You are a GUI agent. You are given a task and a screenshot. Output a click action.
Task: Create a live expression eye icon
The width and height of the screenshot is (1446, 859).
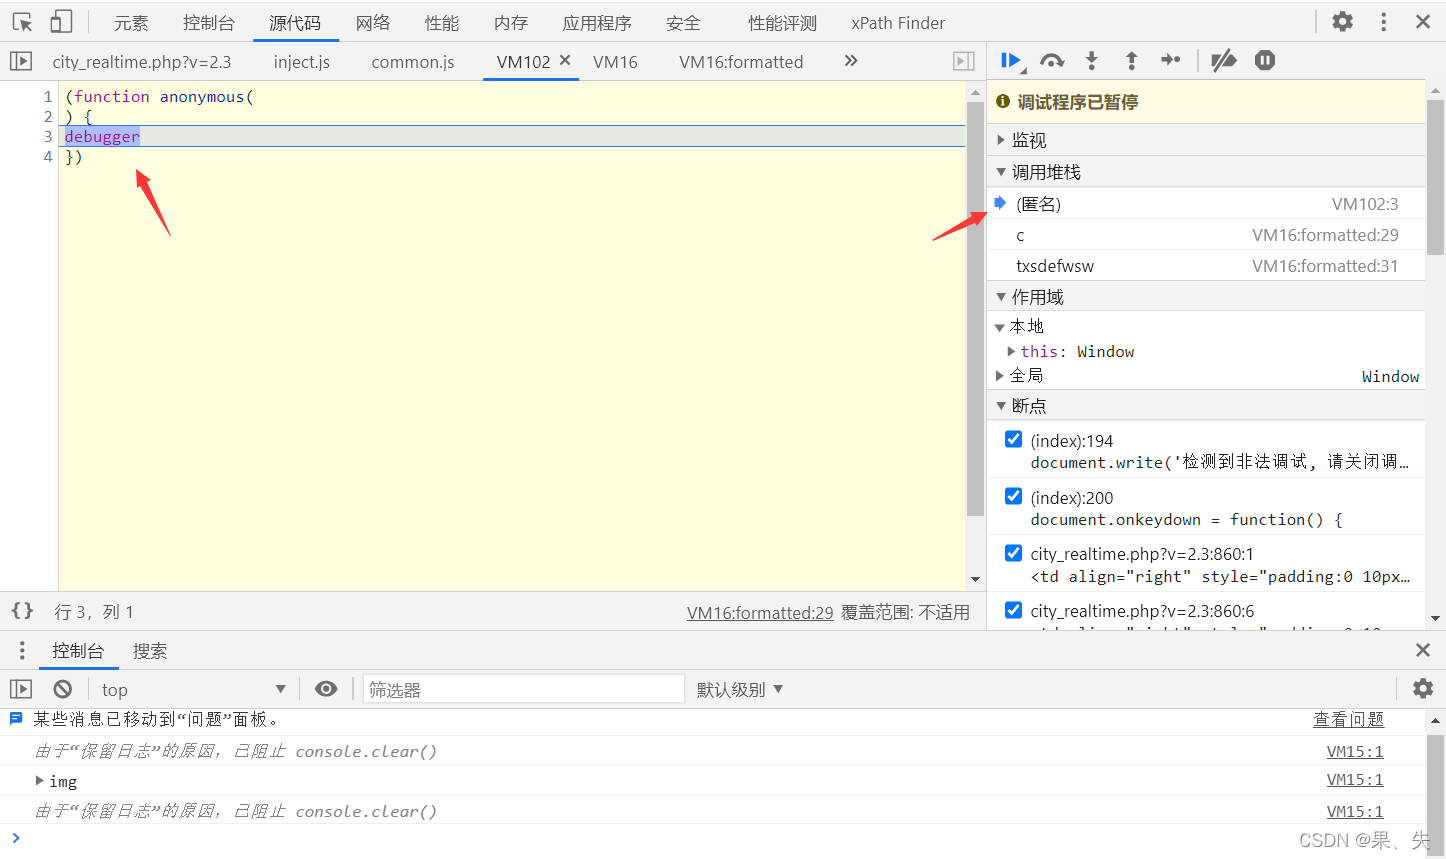[326, 689]
